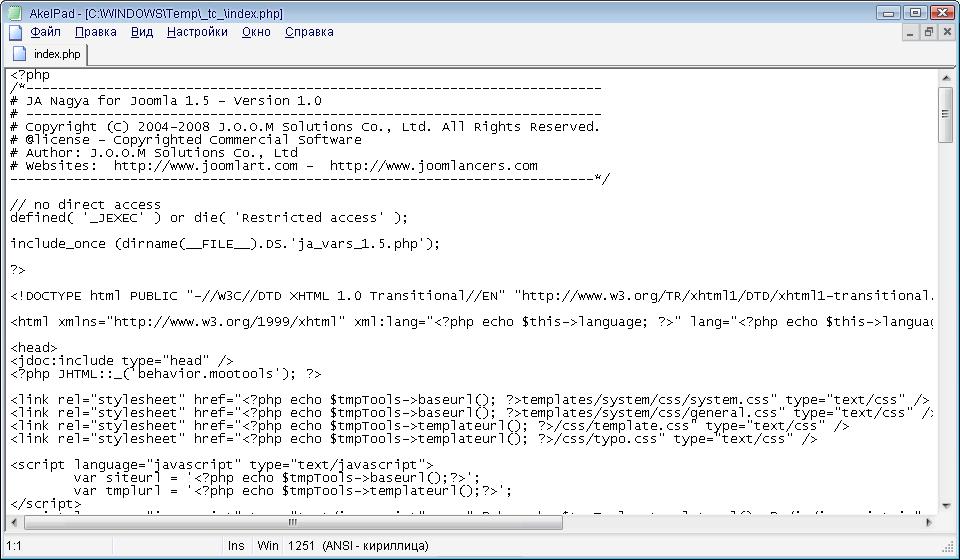Screen dimensions: 960x560
Task: Open the Правка menu
Action: tap(96, 32)
